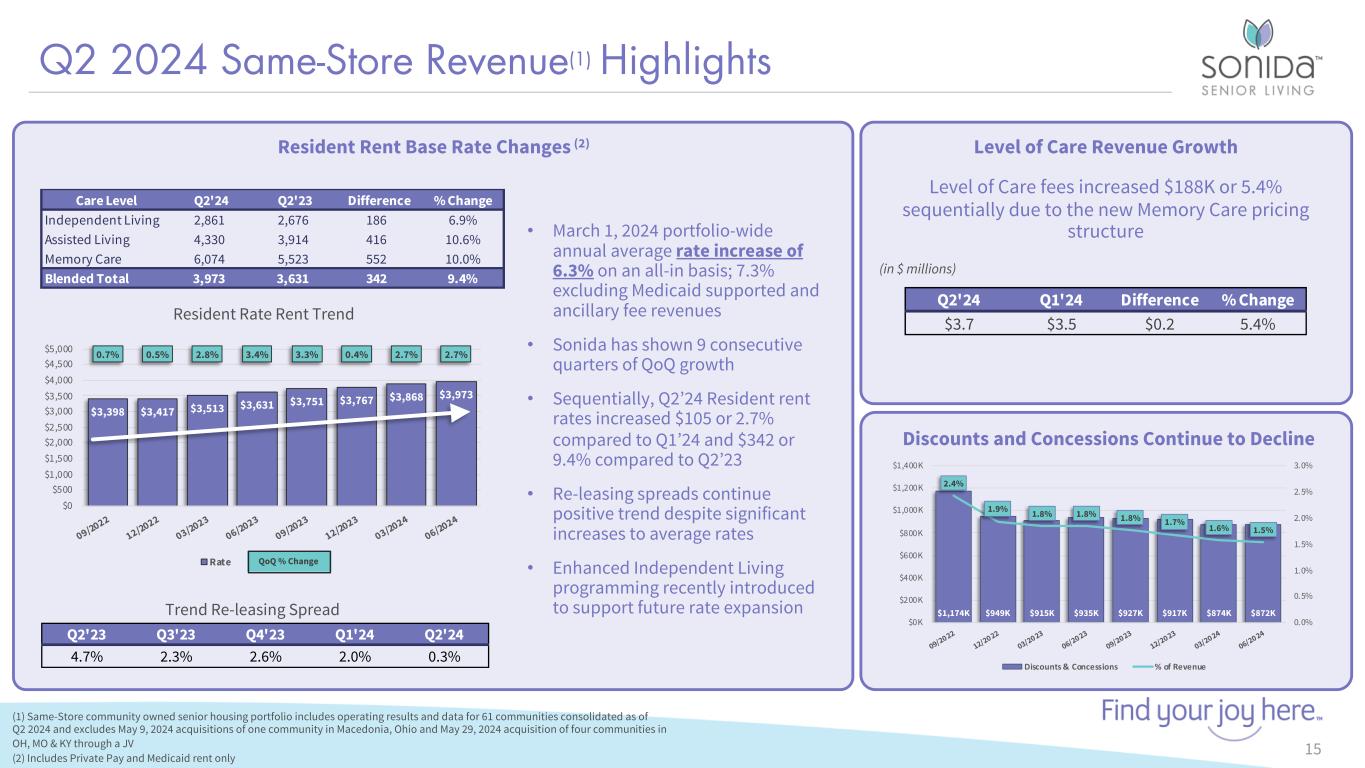This screenshot has width=1365, height=768.
Task: Click the % of Revenue line legend item
Action: [x=1162, y=667]
